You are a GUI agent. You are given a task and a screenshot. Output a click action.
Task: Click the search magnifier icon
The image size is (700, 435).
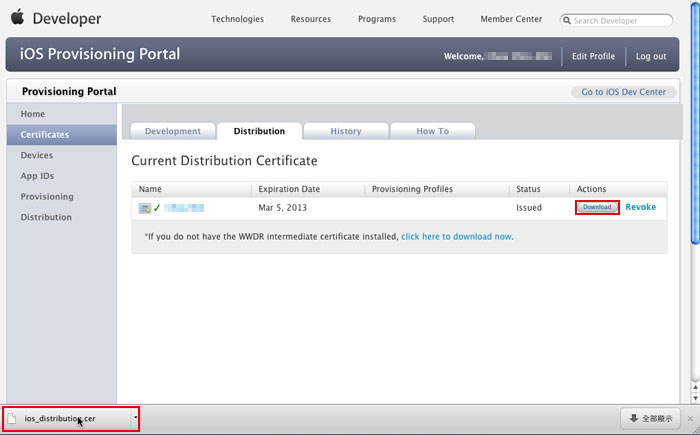[567, 21]
